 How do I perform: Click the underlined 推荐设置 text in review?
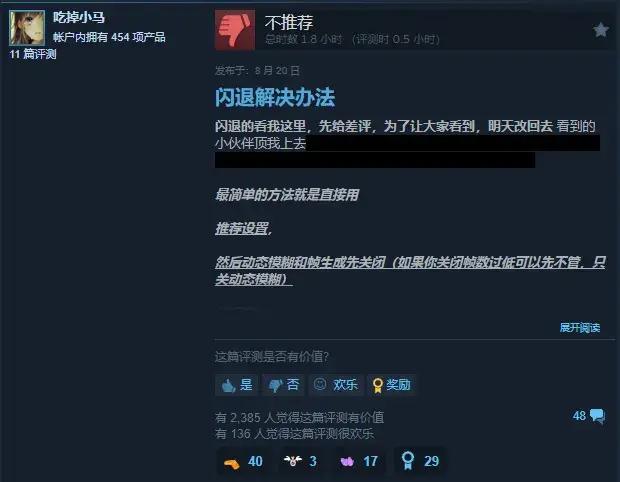[242, 229]
